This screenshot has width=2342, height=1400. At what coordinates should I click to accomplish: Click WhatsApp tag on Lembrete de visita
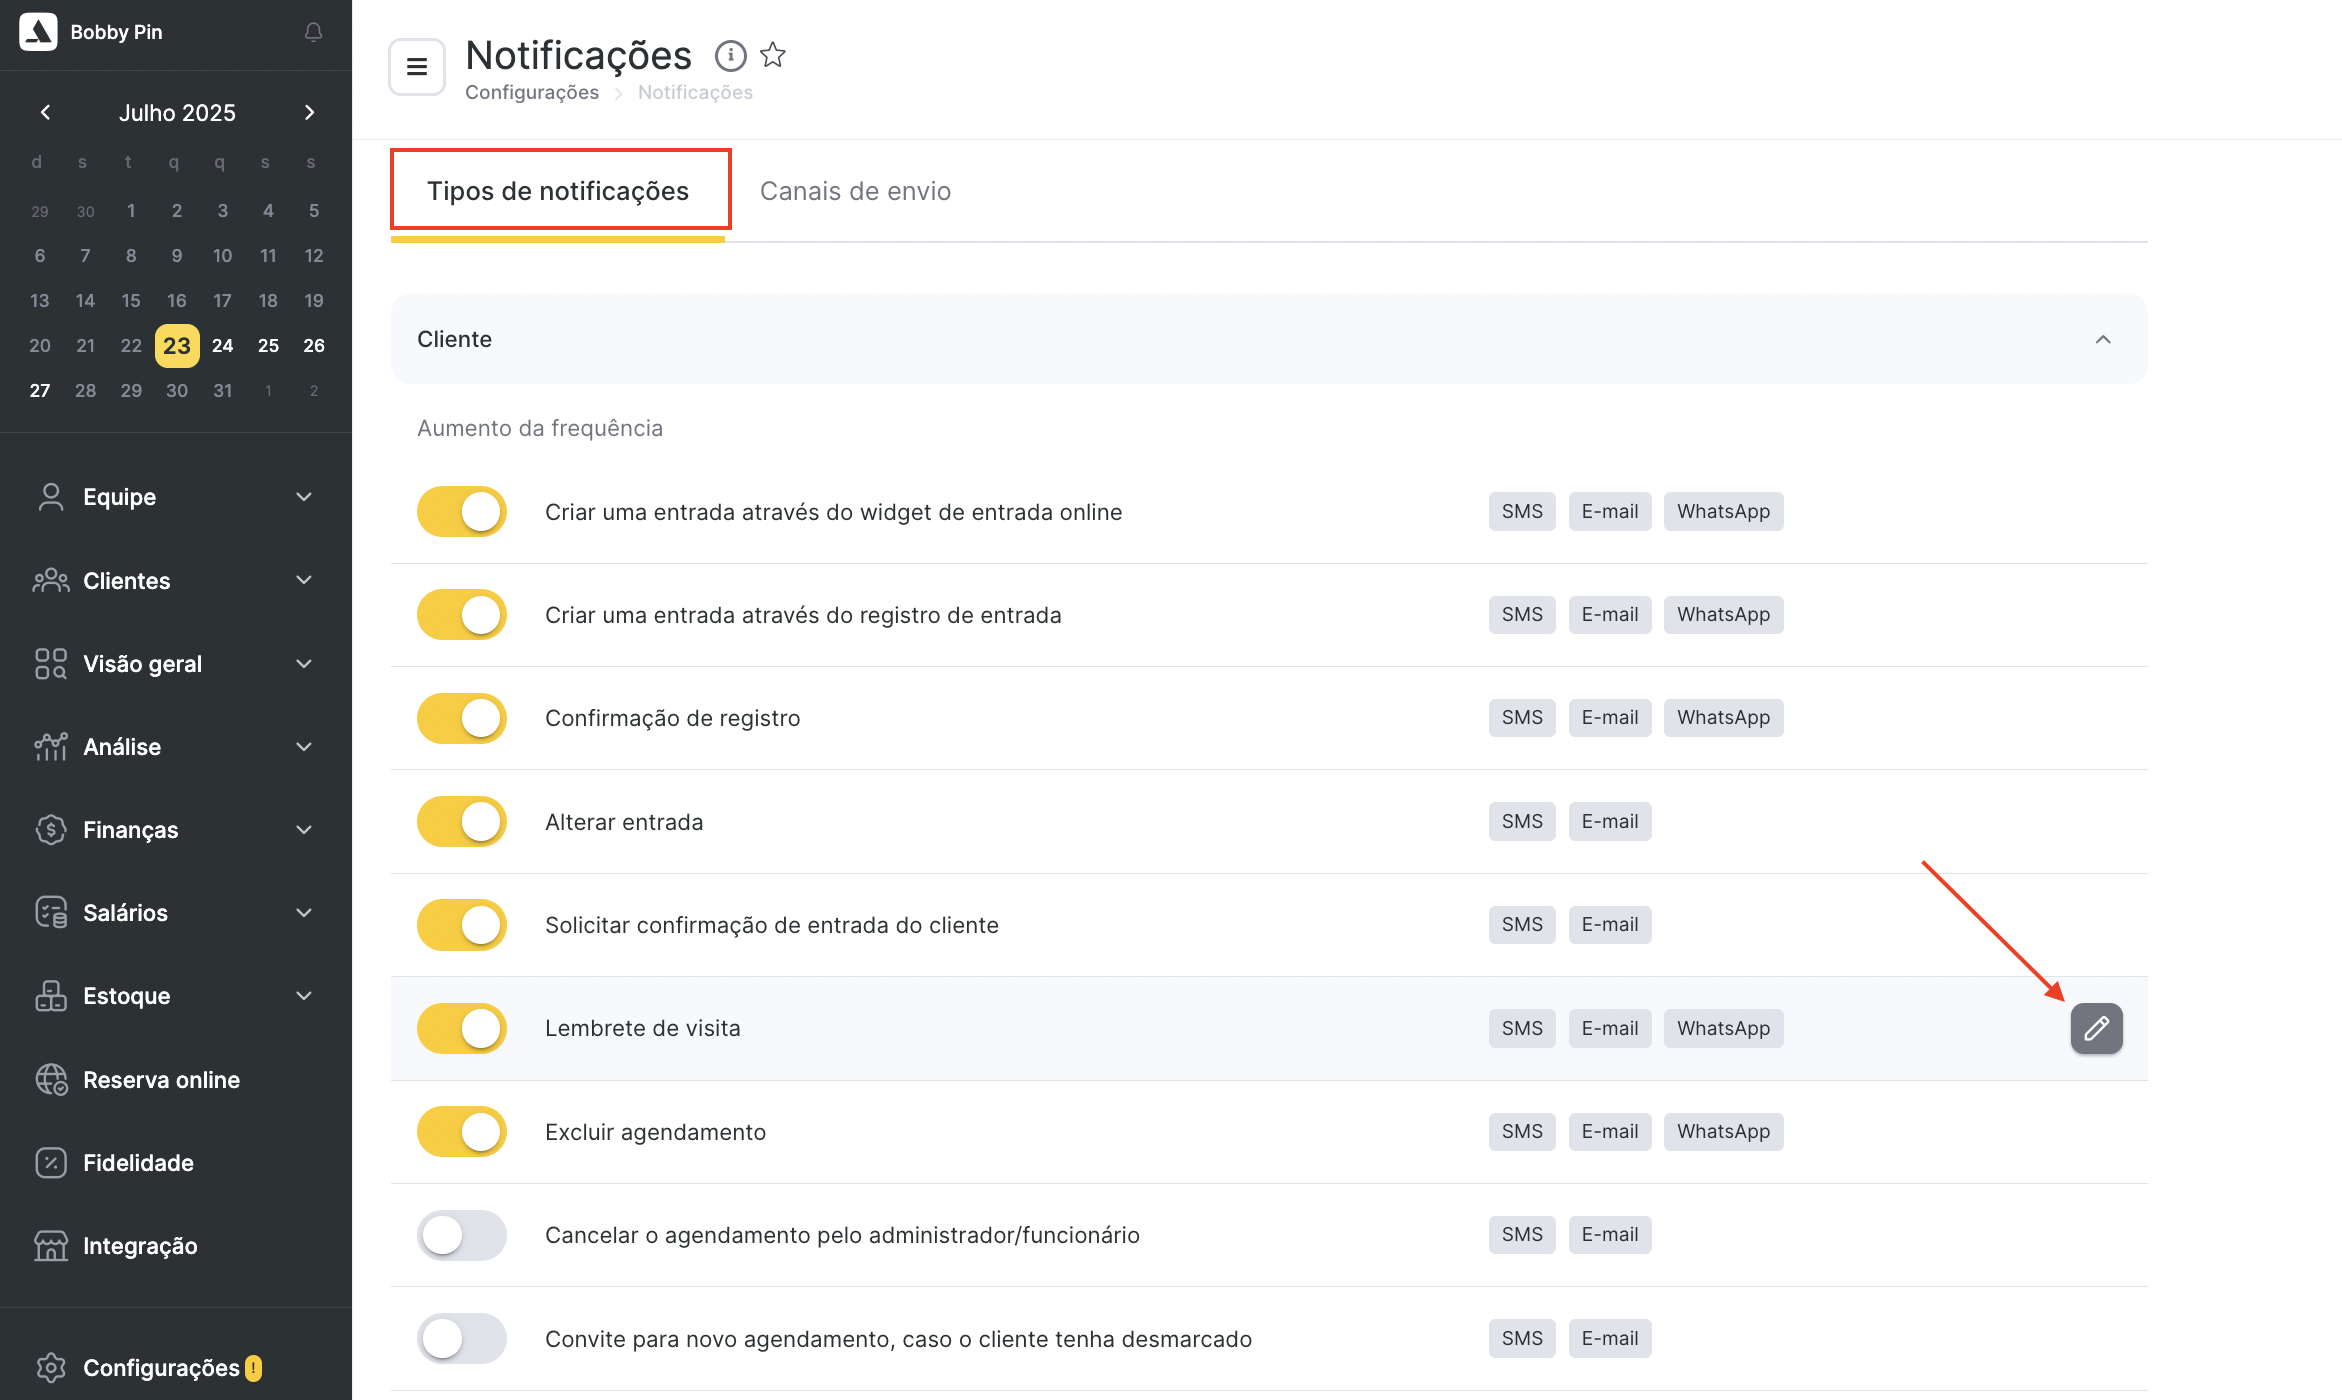click(x=1723, y=1028)
